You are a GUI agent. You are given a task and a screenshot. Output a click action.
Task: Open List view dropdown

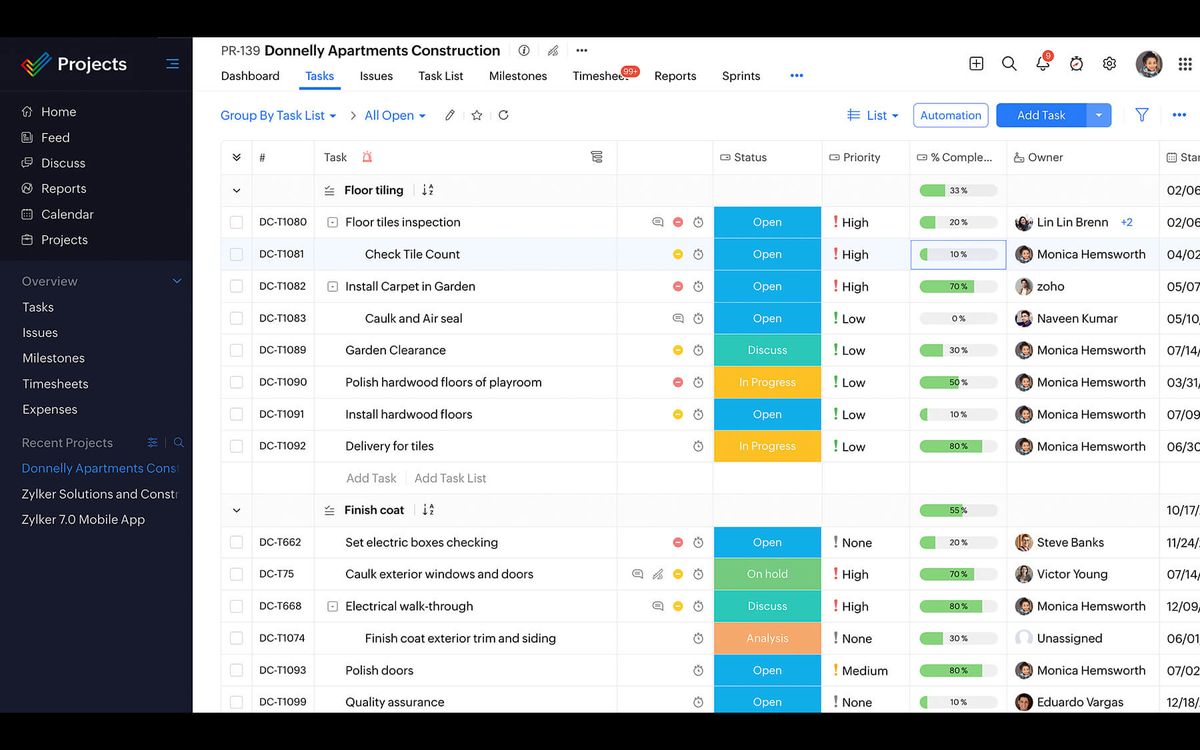coord(873,115)
